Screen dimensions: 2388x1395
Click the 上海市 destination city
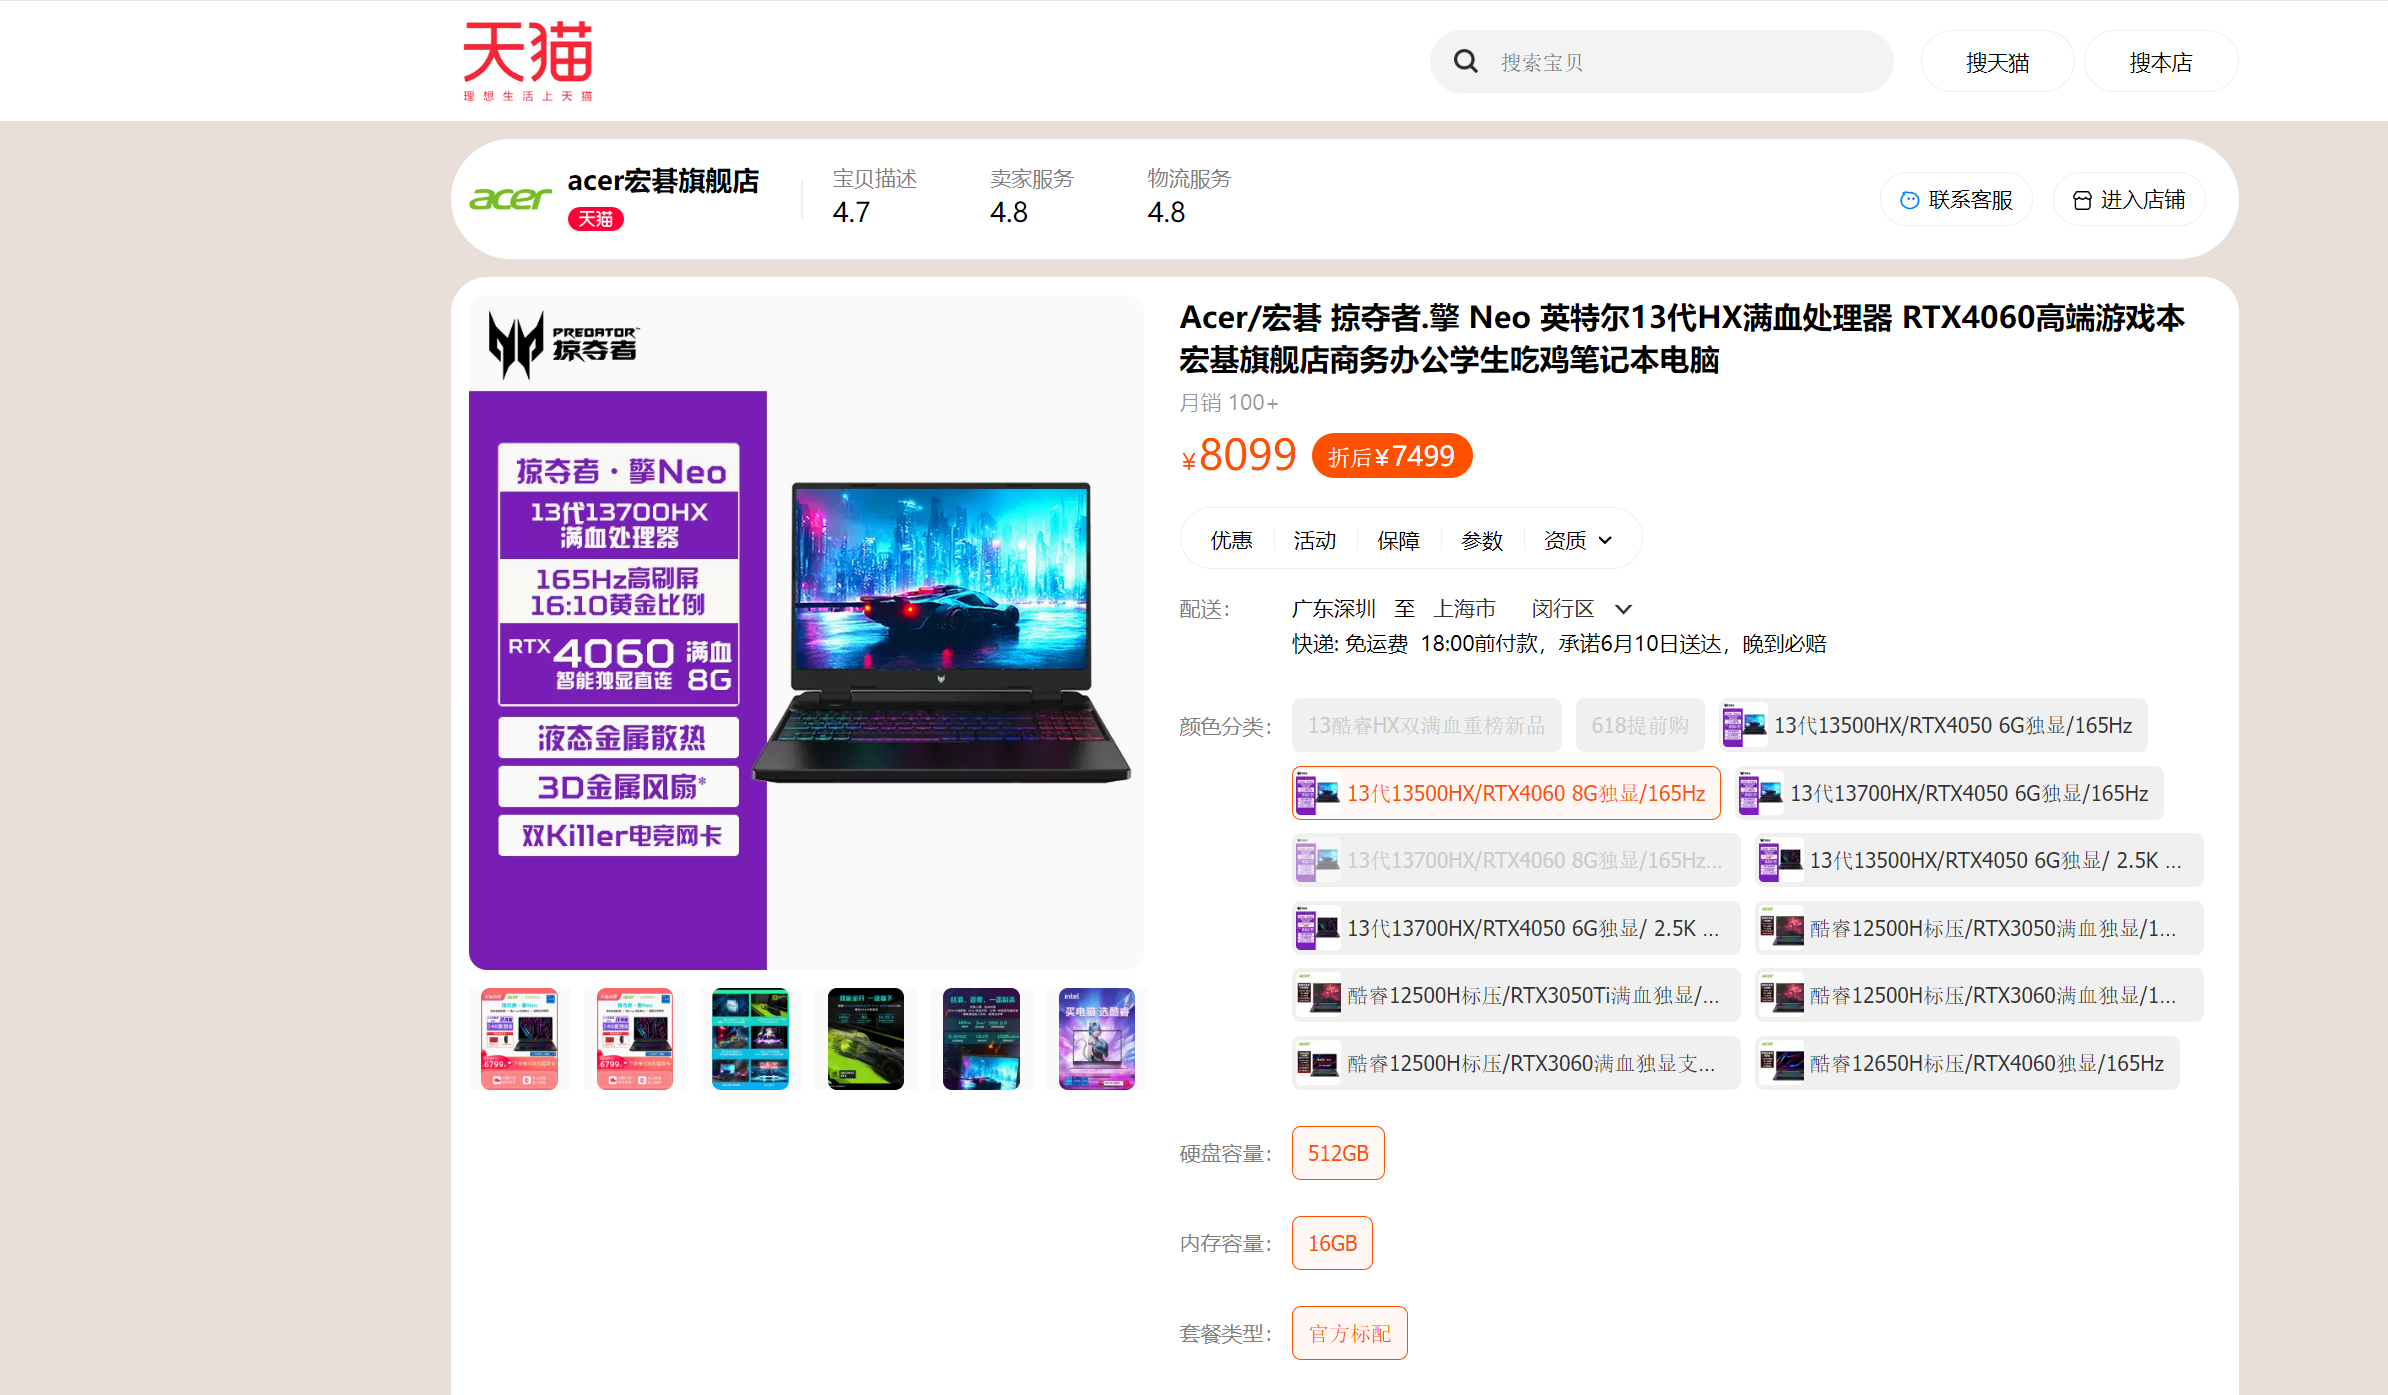pyautogui.click(x=1464, y=608)
